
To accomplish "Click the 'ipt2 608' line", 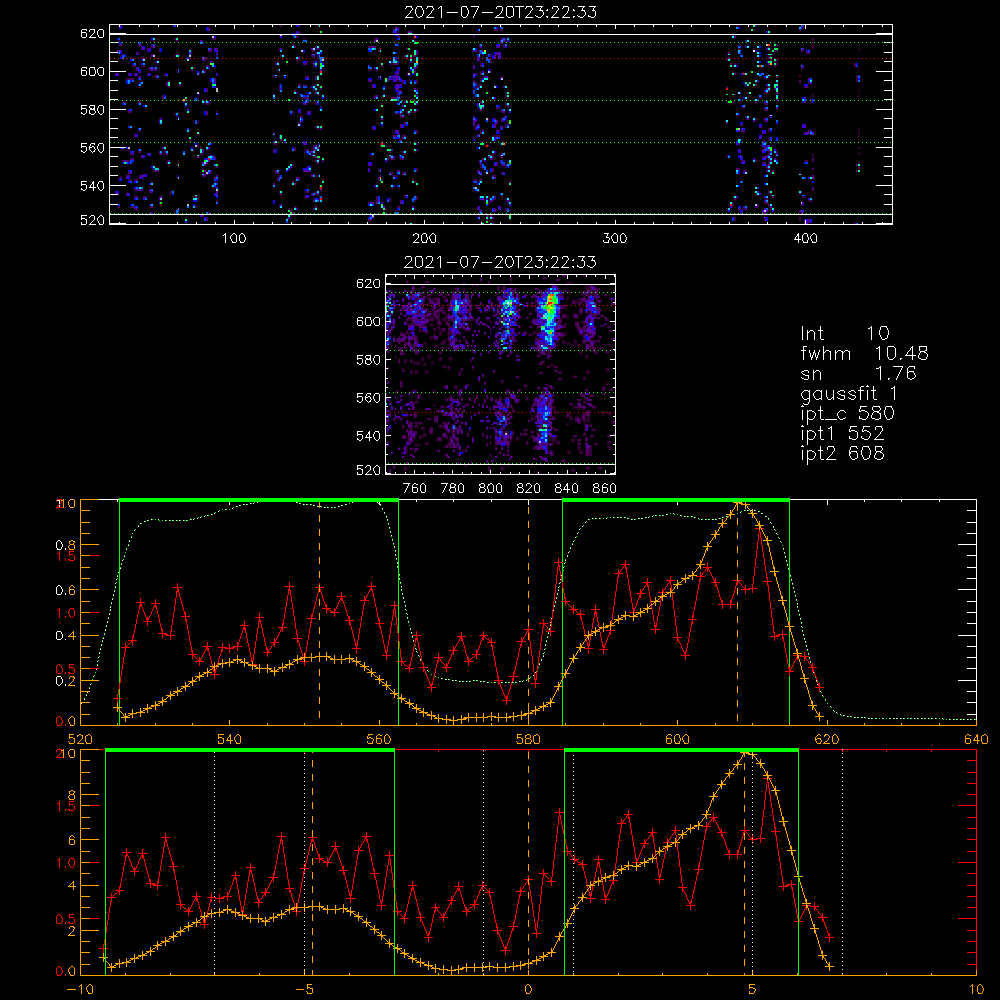I will (x=842, y=453).
